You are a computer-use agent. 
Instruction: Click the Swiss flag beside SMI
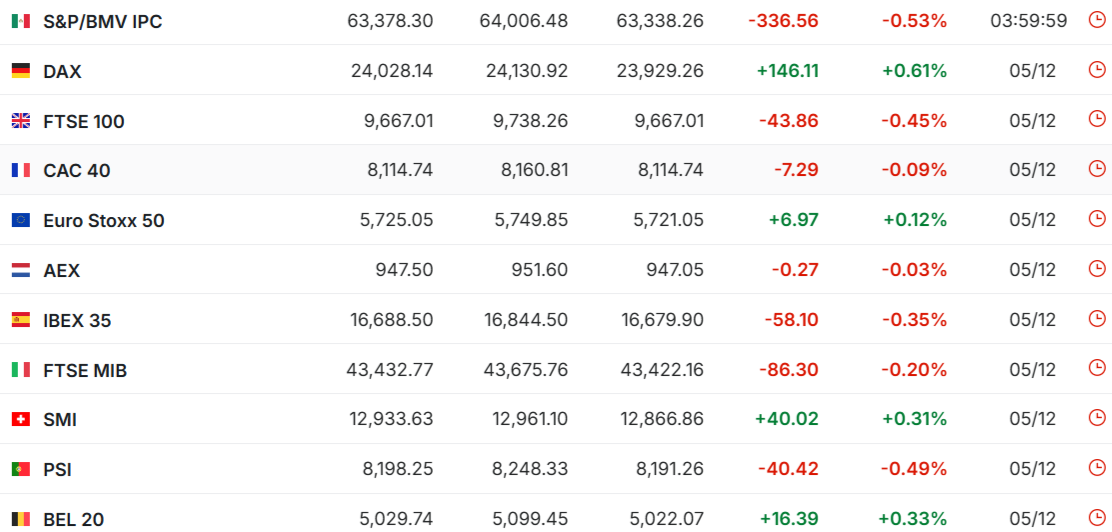(21, 420)
